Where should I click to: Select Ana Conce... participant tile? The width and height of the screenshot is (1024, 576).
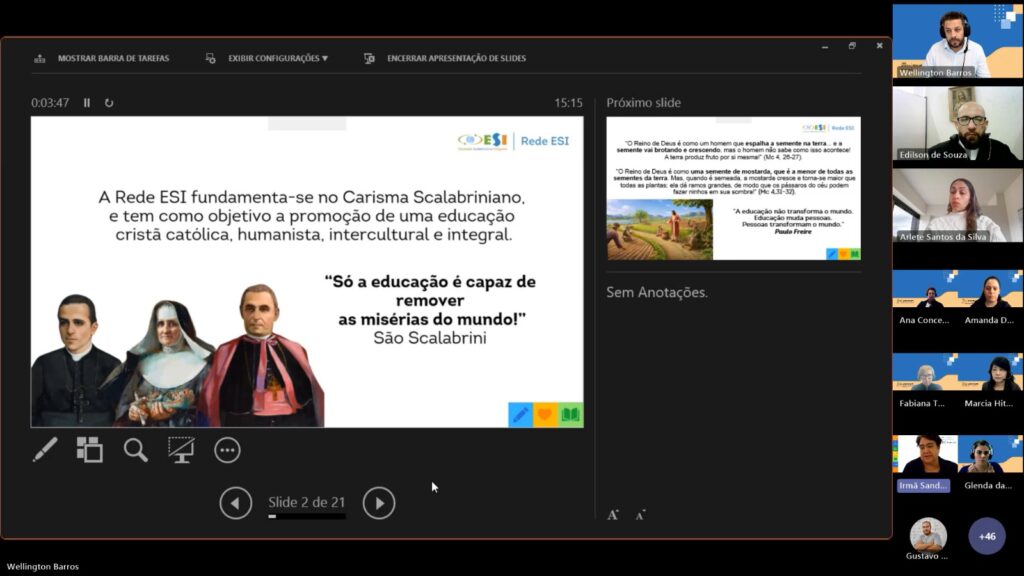[925, 298]
